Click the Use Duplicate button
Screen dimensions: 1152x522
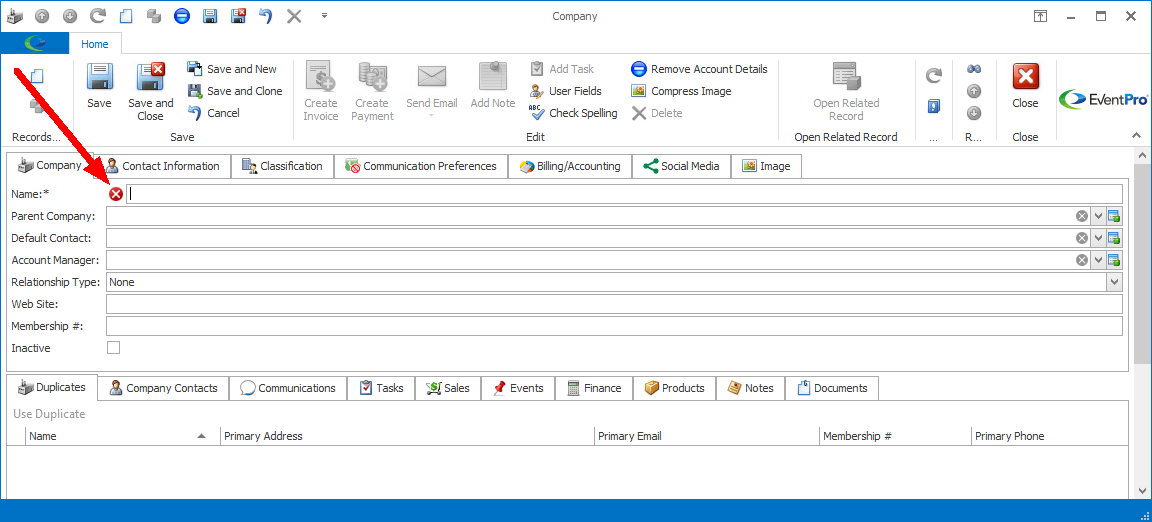[x=49, y=414]
